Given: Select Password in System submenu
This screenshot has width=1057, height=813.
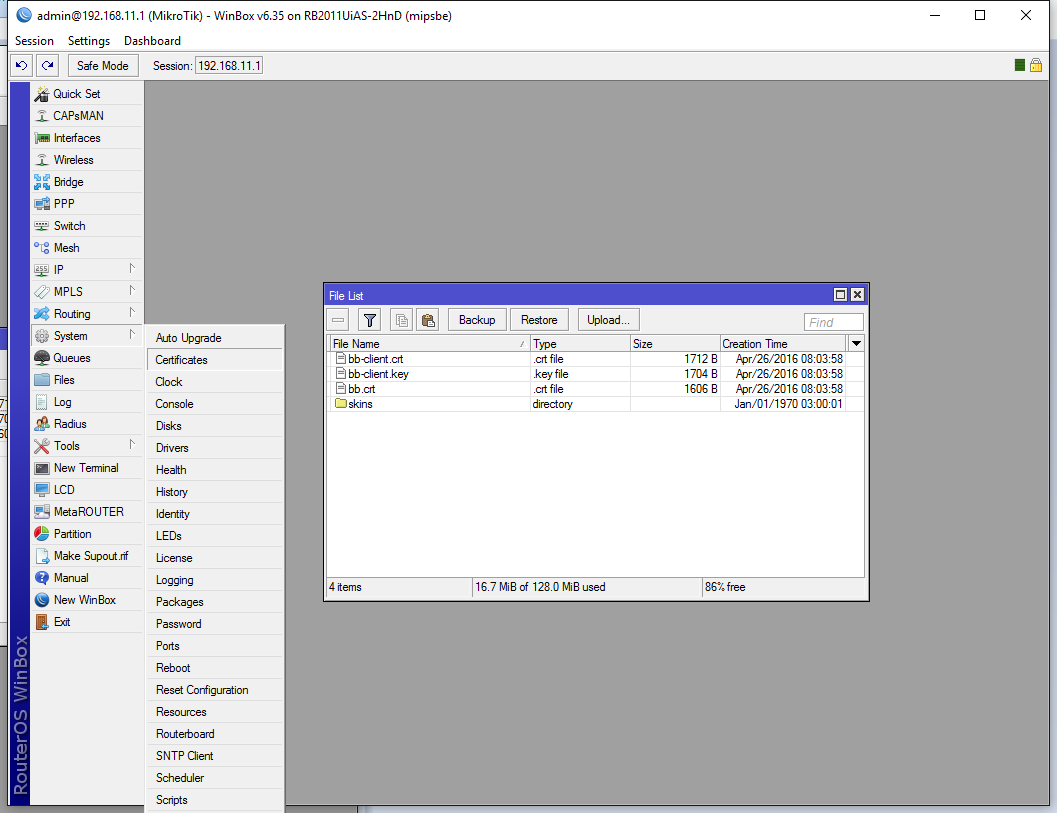Looking at the screenshot, I should click(x=215, y=624).
